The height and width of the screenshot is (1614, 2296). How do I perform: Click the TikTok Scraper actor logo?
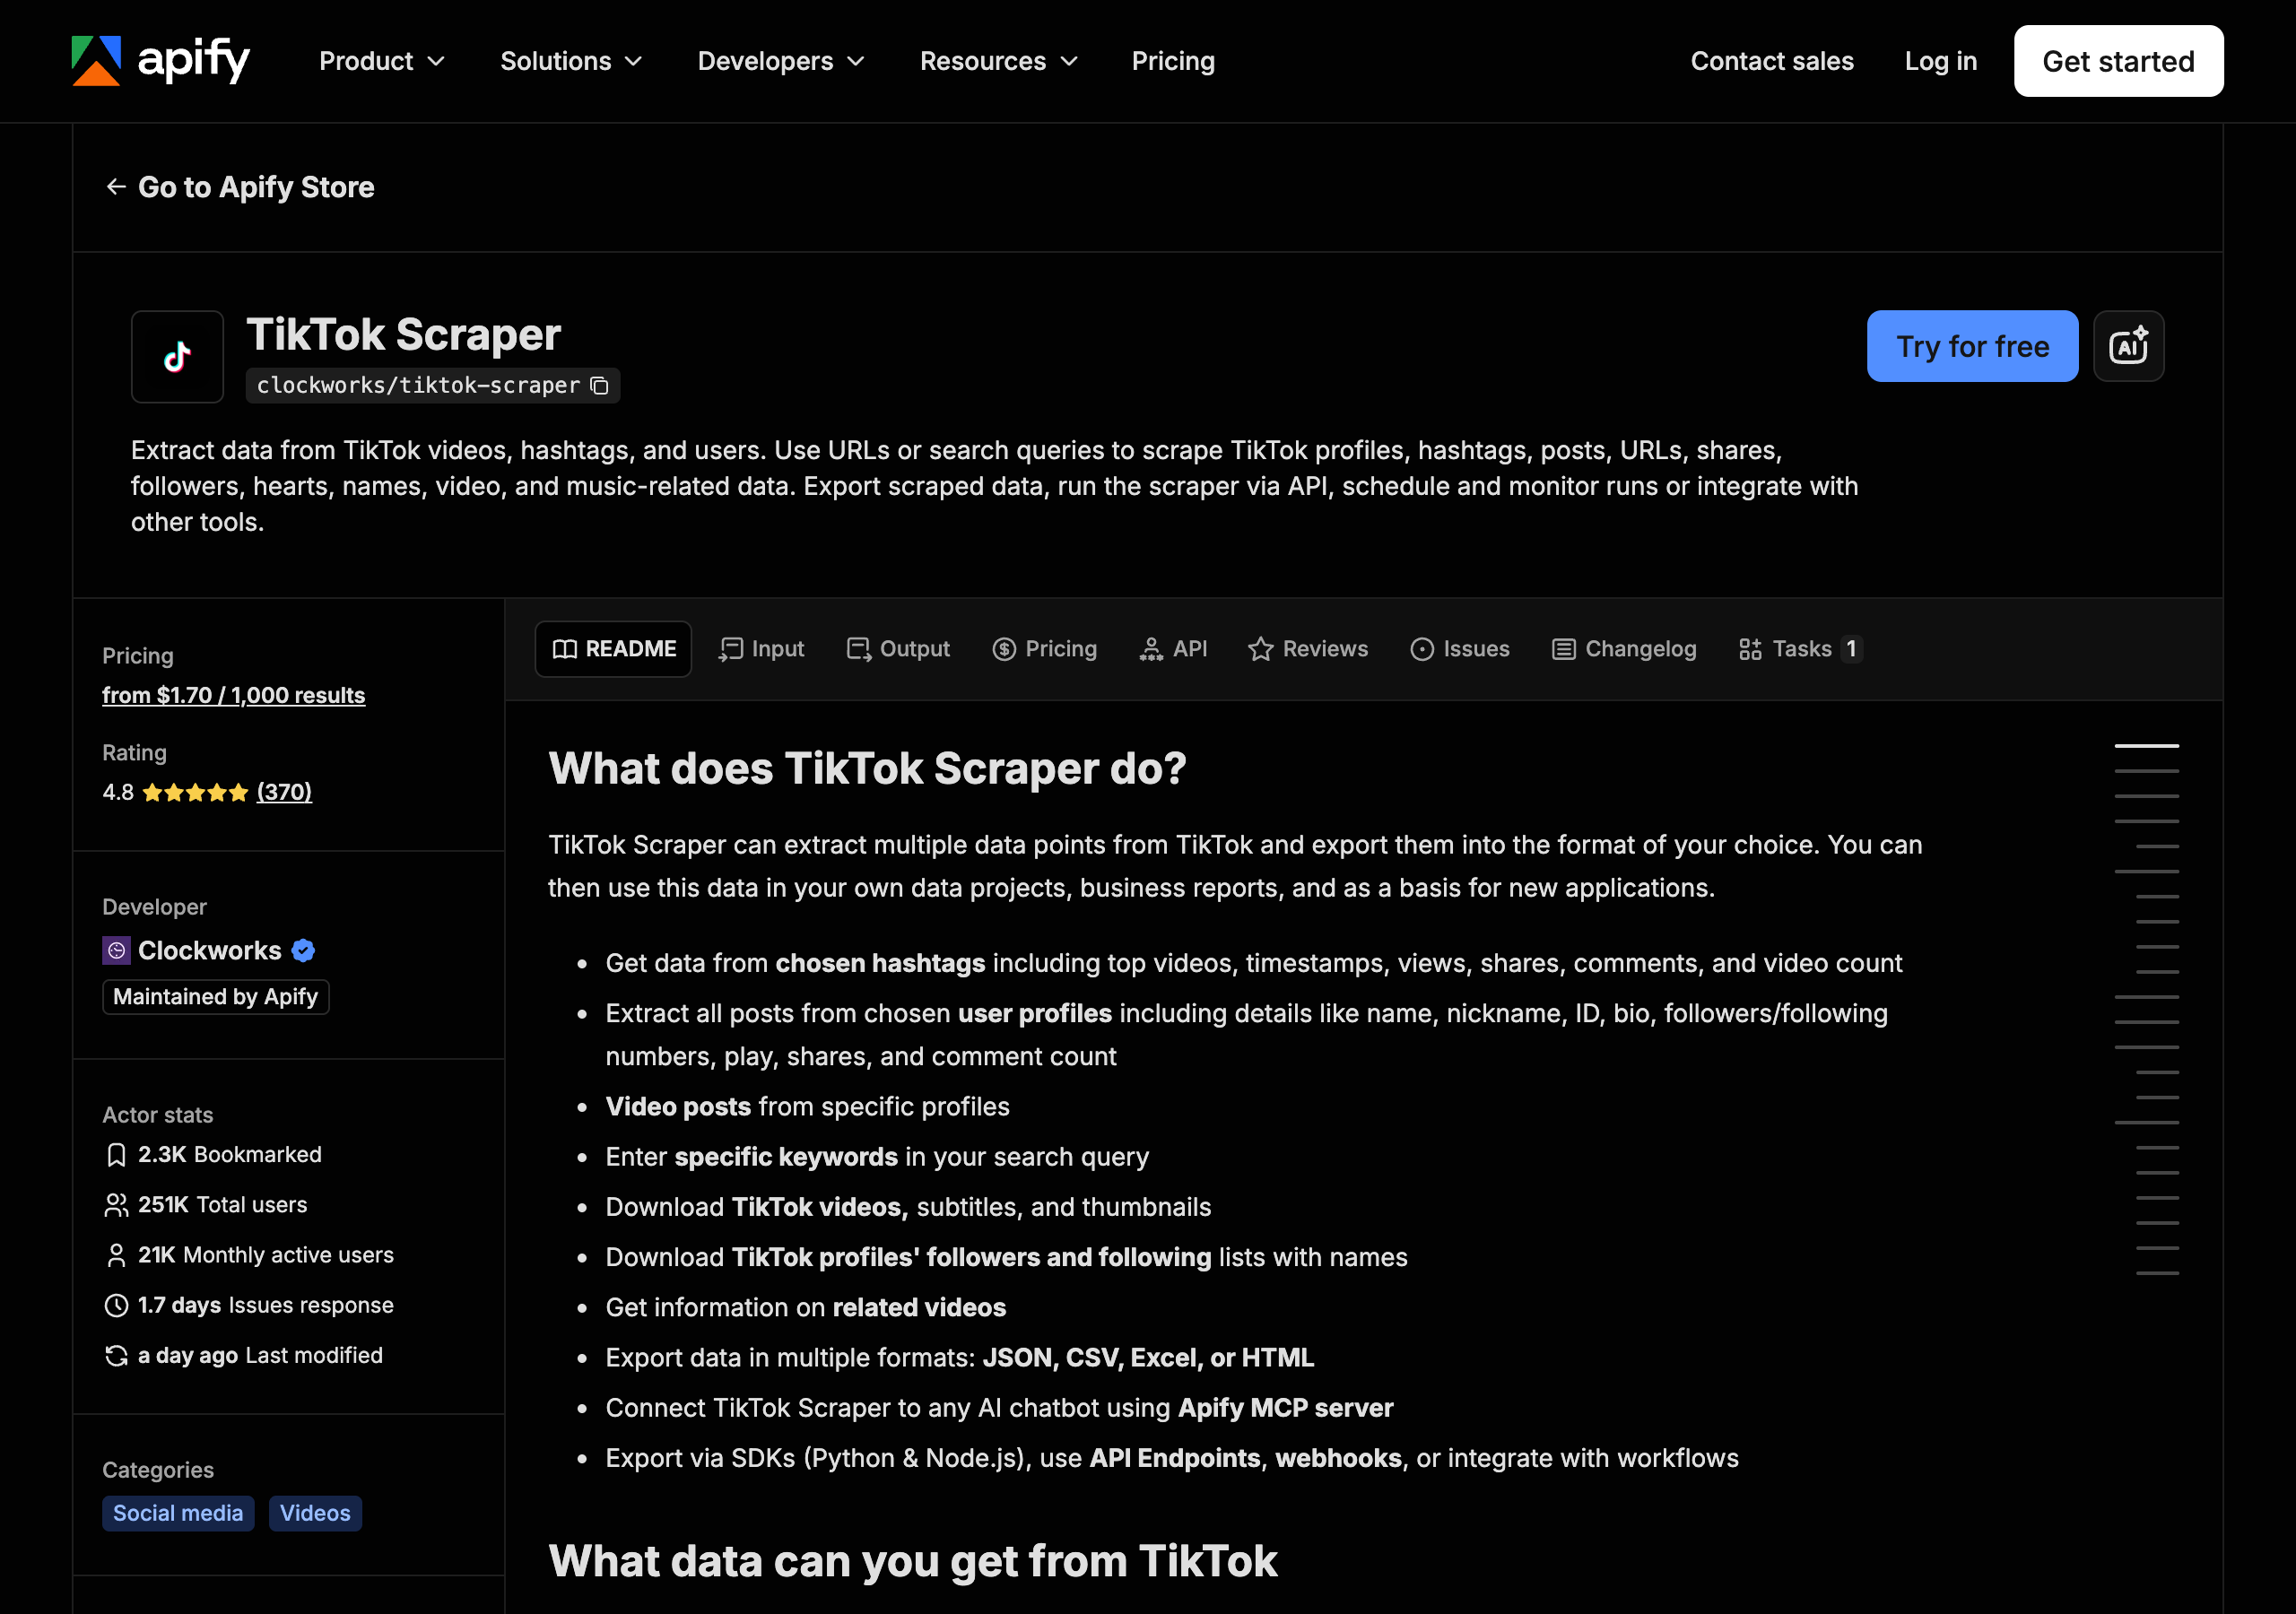click(x=177, y=356)
